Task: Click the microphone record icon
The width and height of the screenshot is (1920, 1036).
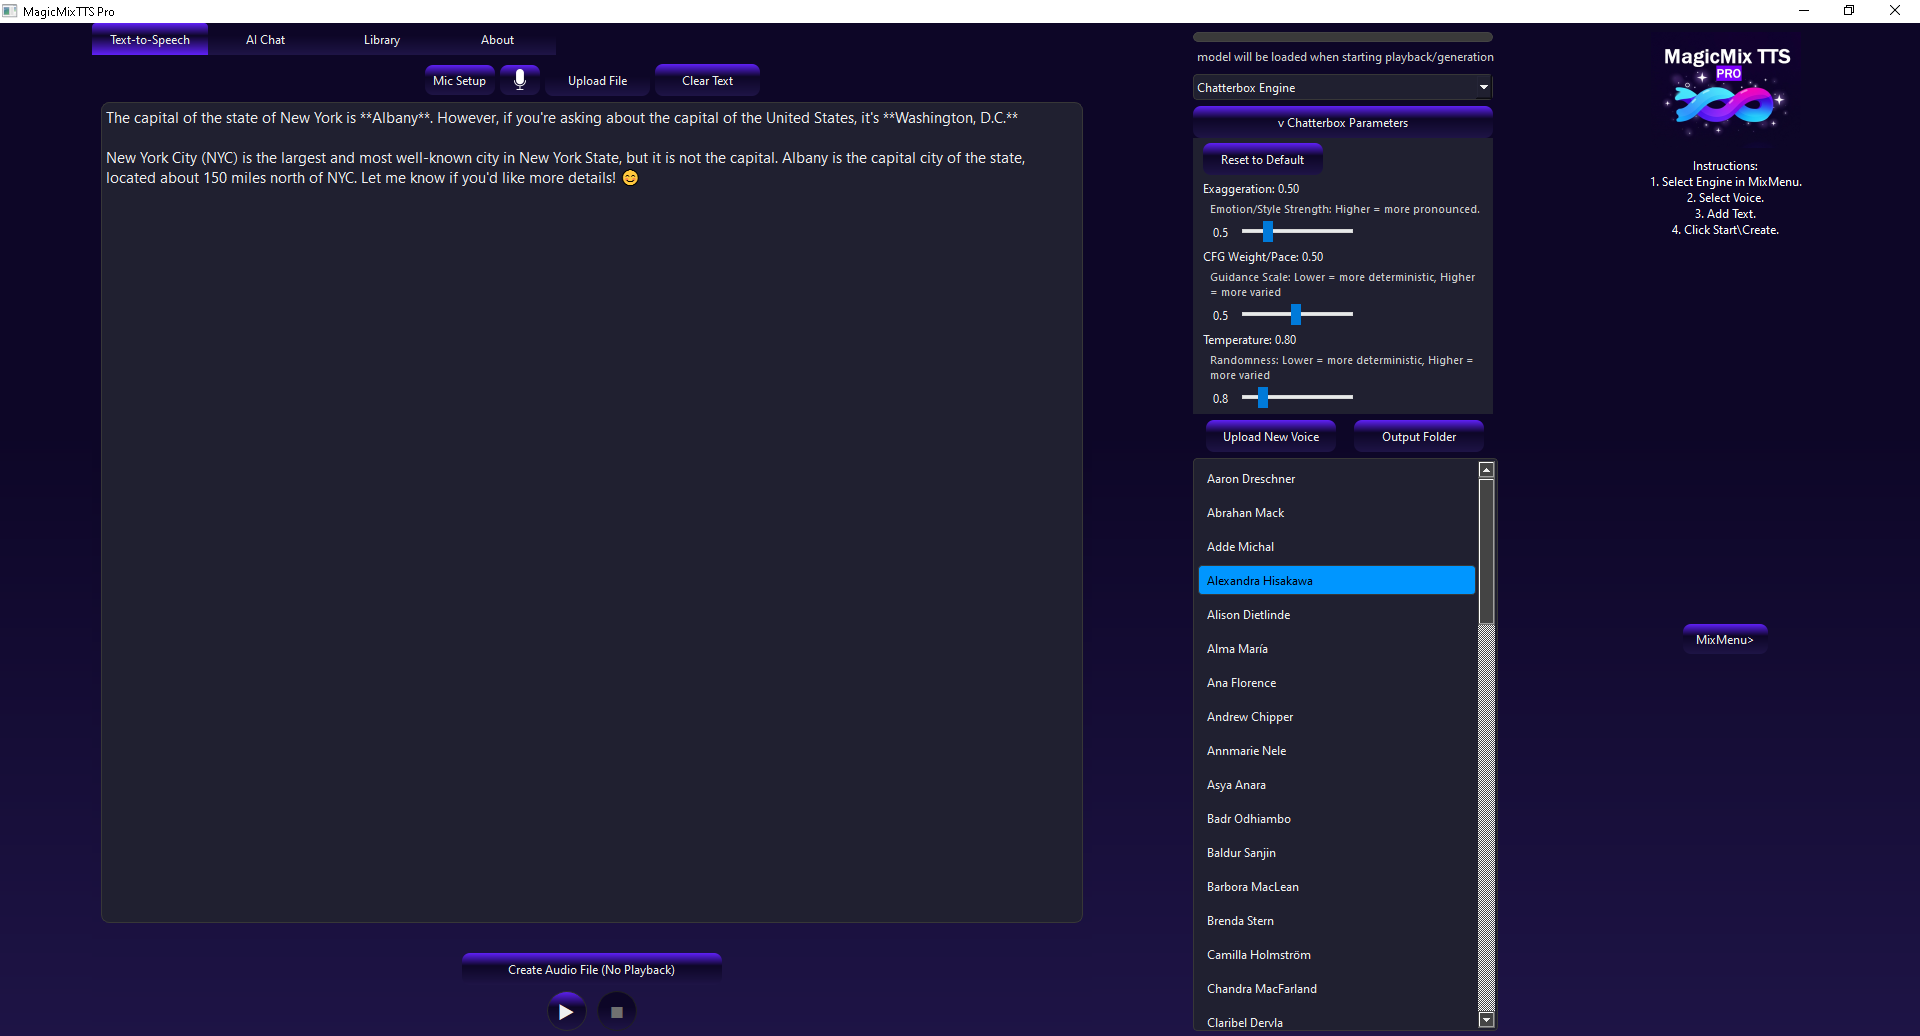Action: (520, 80)
